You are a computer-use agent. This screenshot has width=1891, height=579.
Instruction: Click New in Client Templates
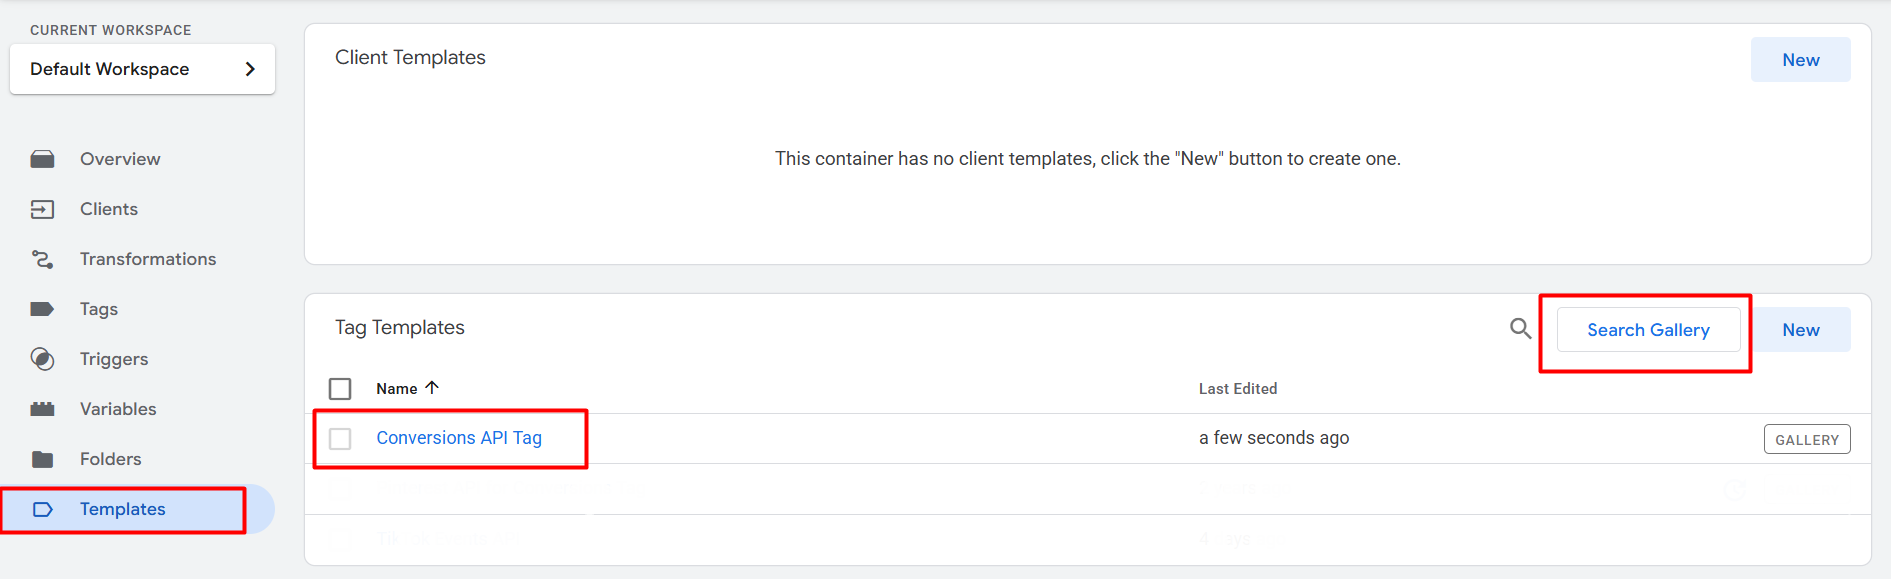1800,60
